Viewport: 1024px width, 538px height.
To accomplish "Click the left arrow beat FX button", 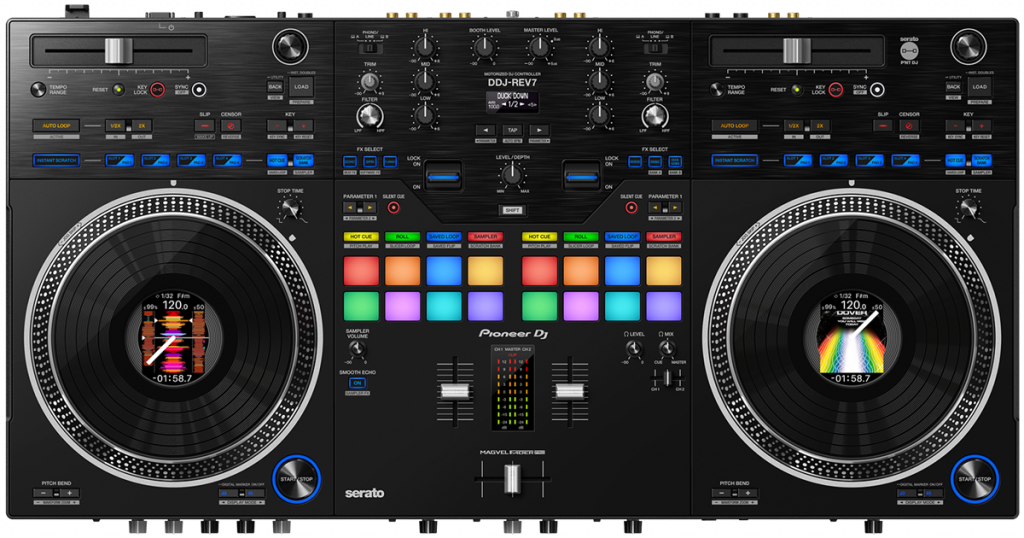I will tap(484, 130).
